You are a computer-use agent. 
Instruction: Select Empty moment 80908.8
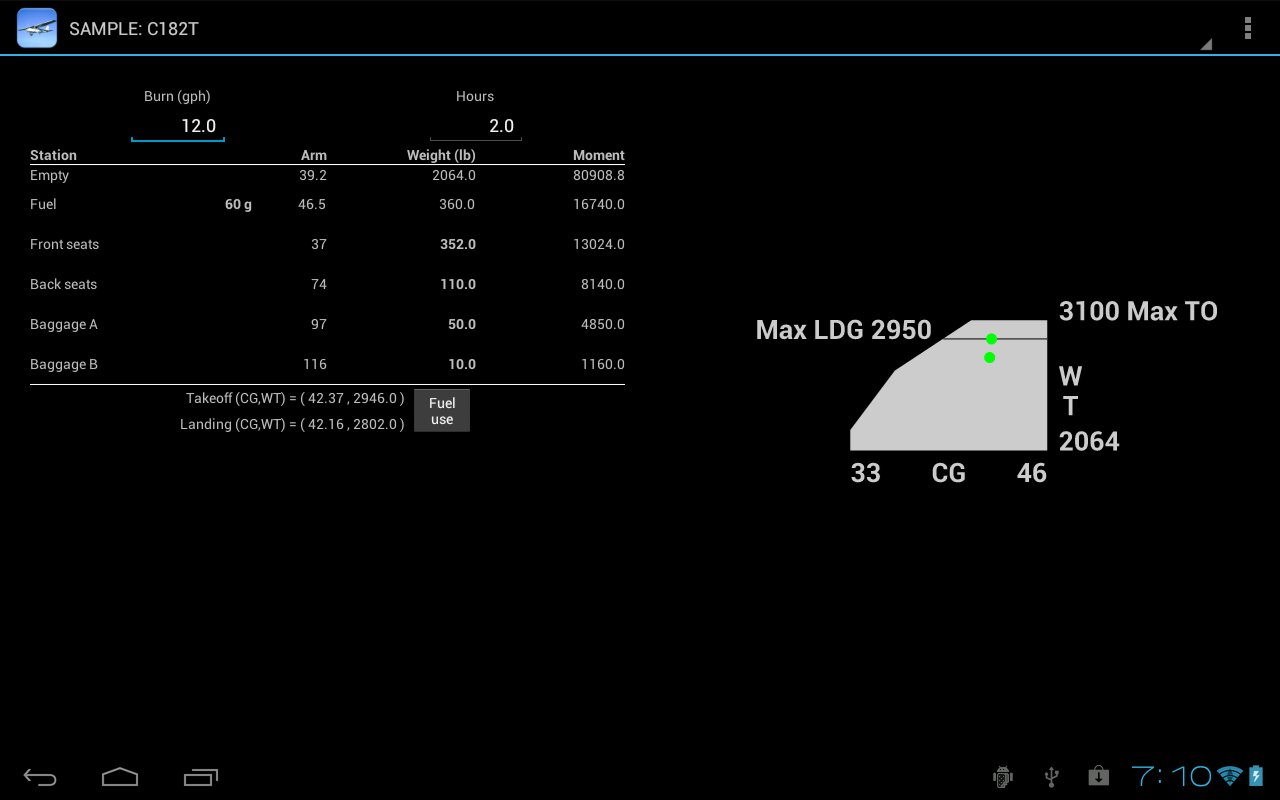coord(599,175)
